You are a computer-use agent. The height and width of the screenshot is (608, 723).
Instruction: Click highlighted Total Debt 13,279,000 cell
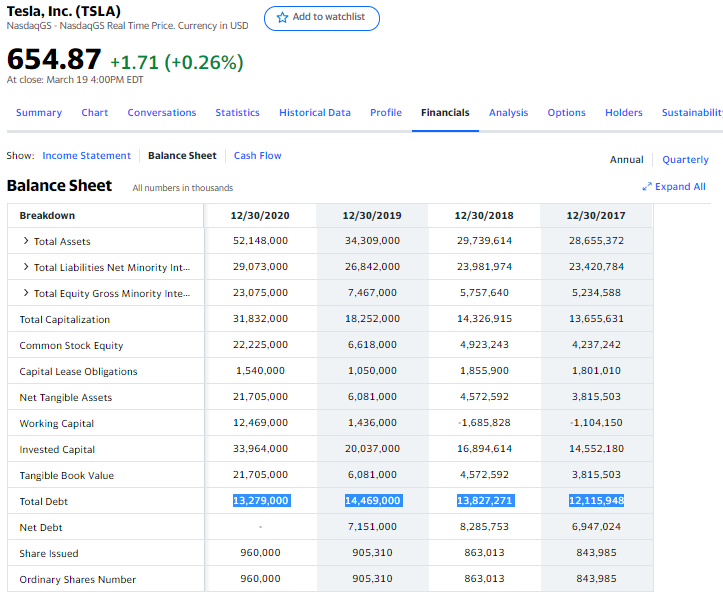(x=260, y=501)
